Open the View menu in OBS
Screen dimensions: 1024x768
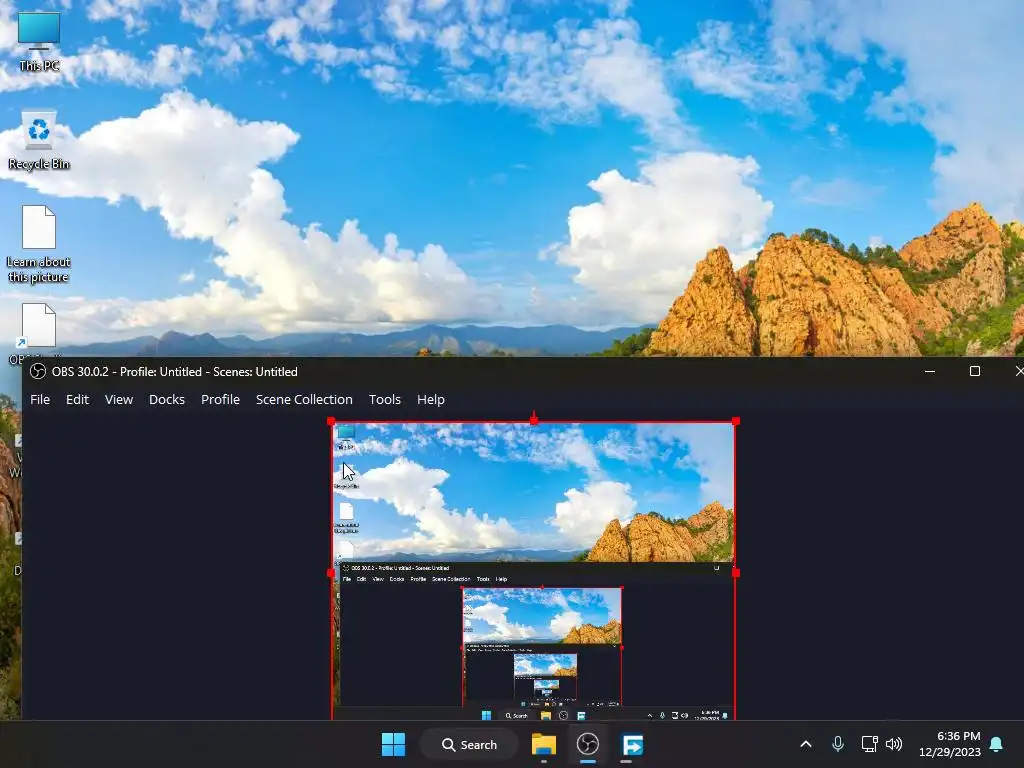(119, 399)
